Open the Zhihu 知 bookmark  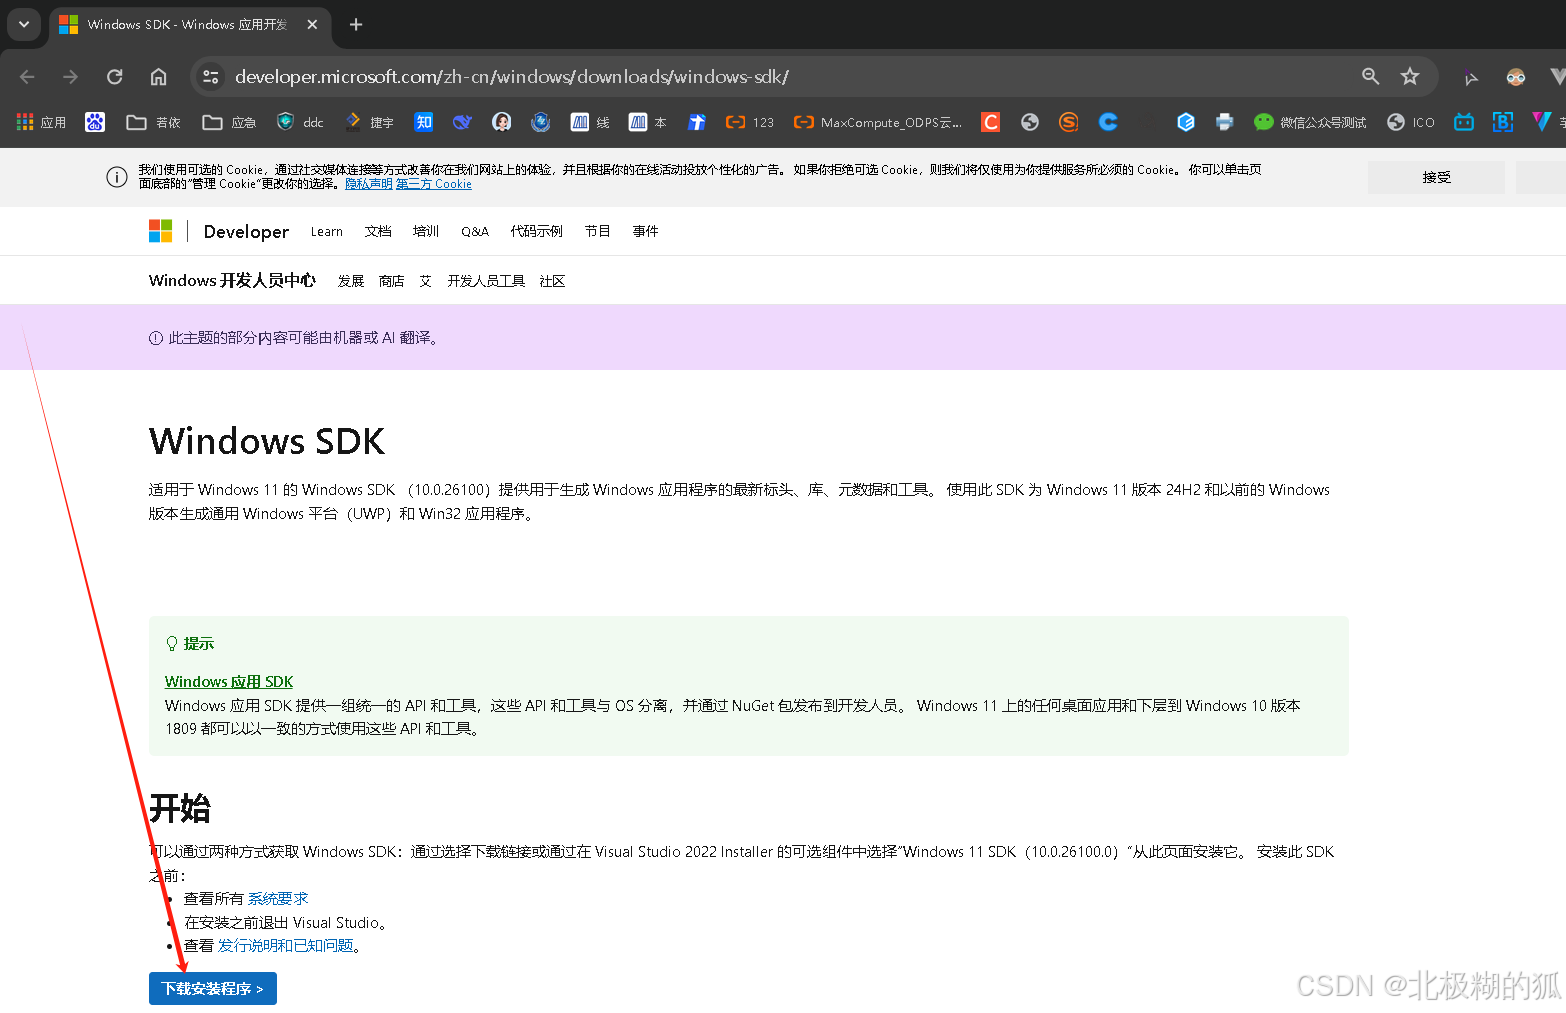click(424, 122)
